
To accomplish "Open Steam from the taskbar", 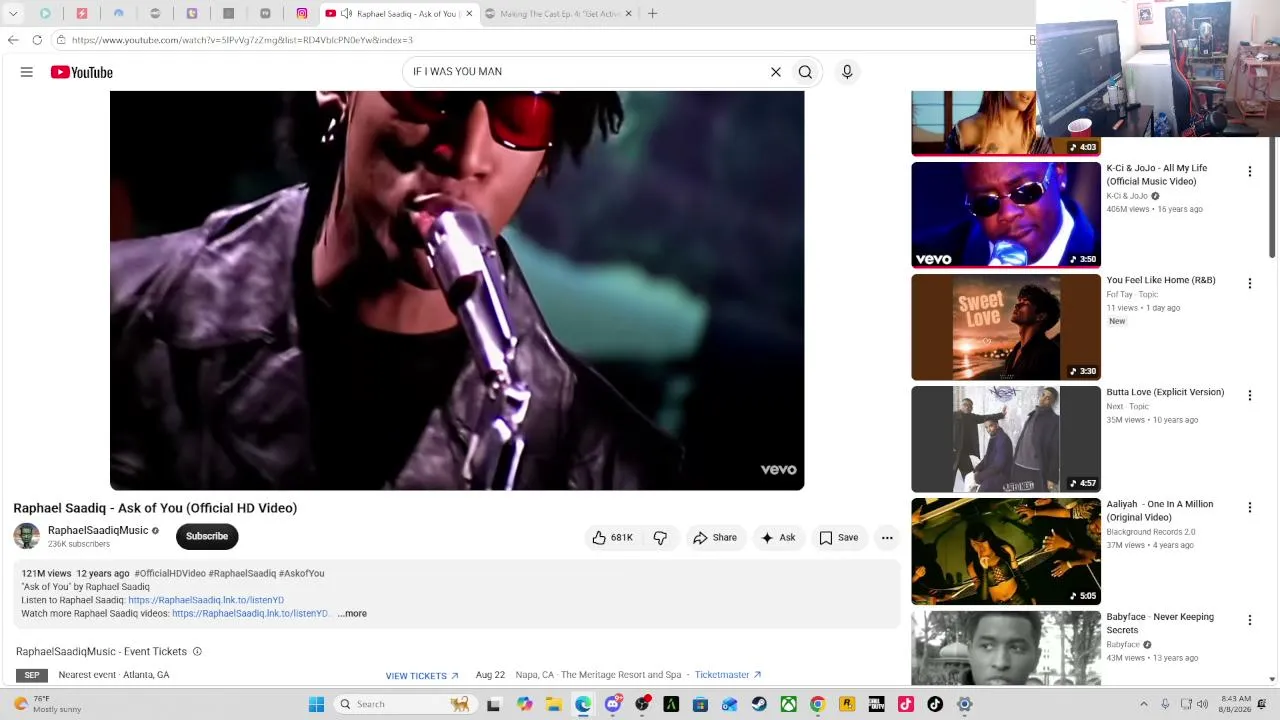I will (x=759, y=704).
